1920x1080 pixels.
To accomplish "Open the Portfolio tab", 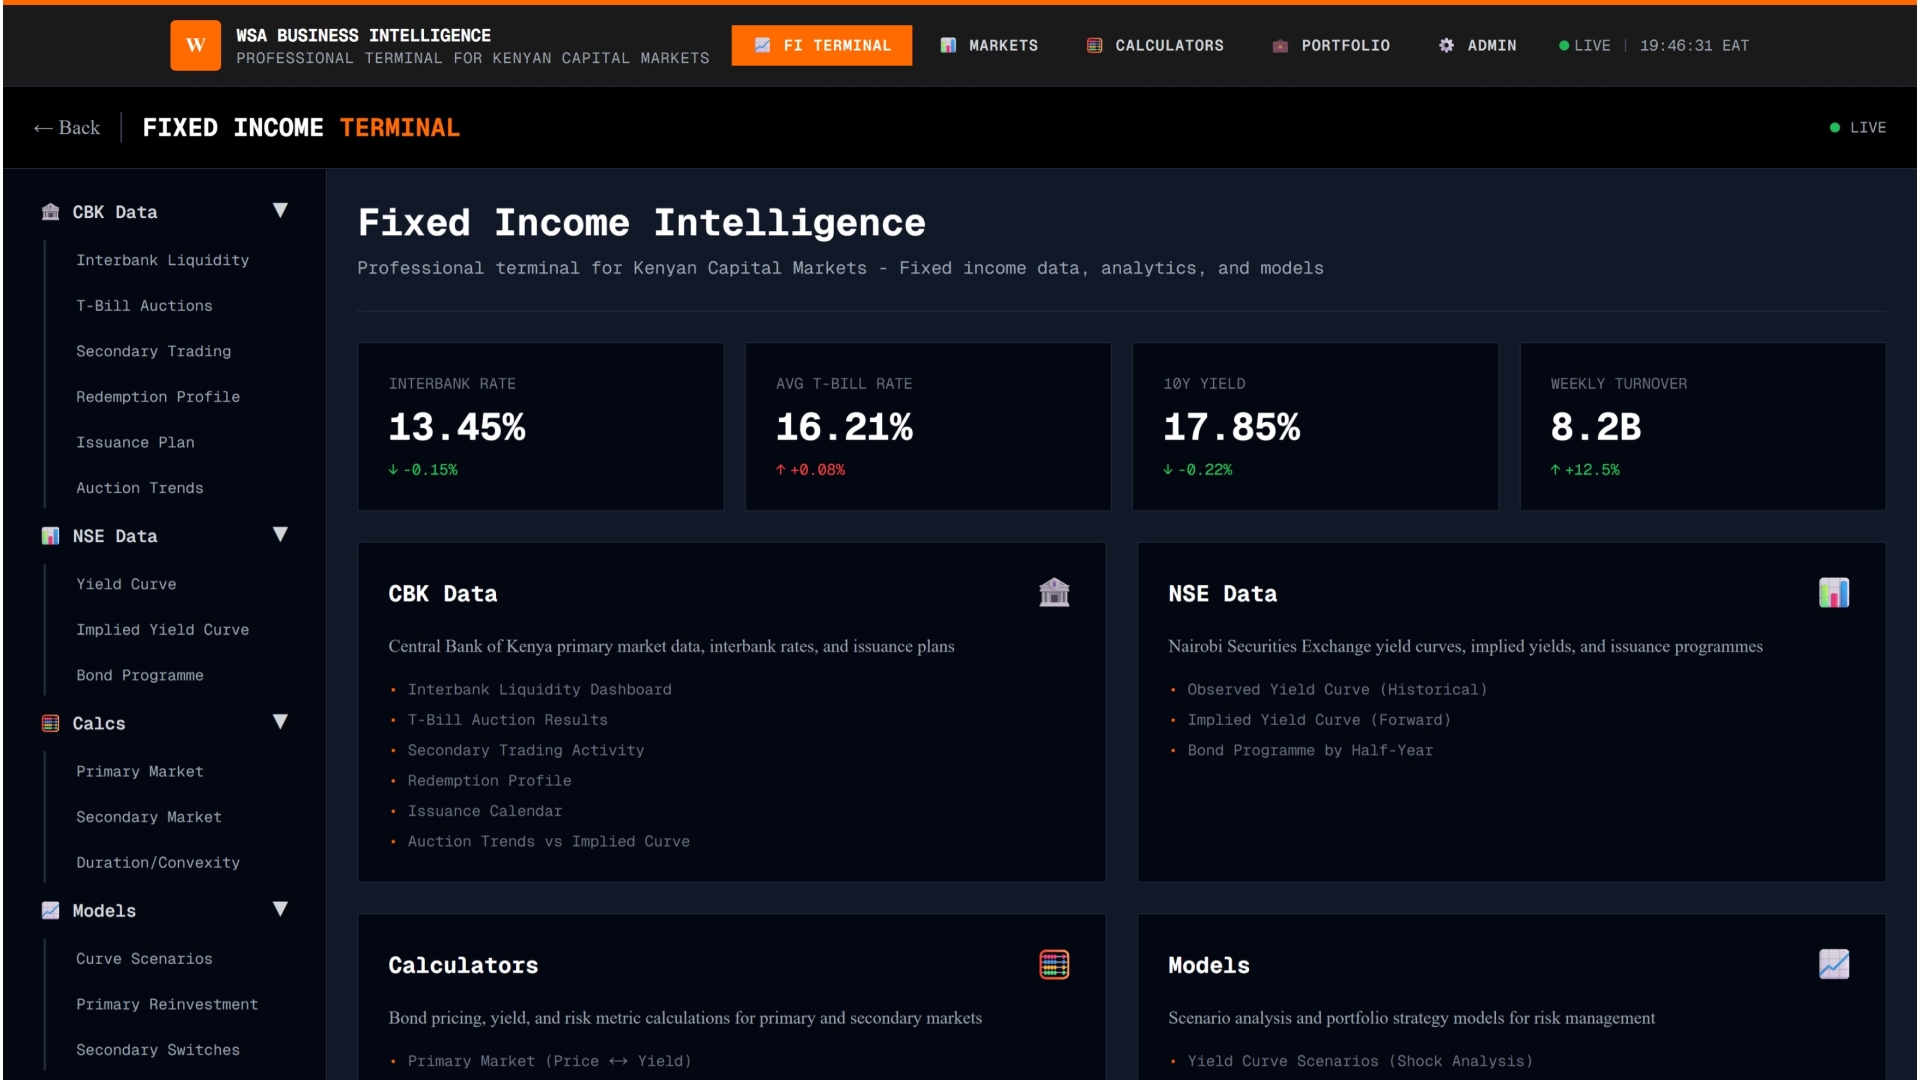I will pos(1330,45).
